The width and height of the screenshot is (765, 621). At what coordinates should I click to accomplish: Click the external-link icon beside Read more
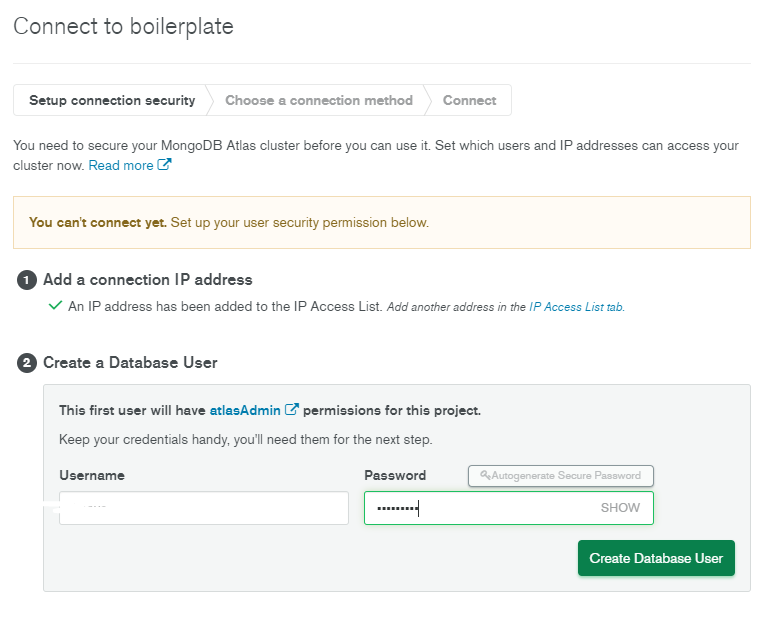coord(165,165)
